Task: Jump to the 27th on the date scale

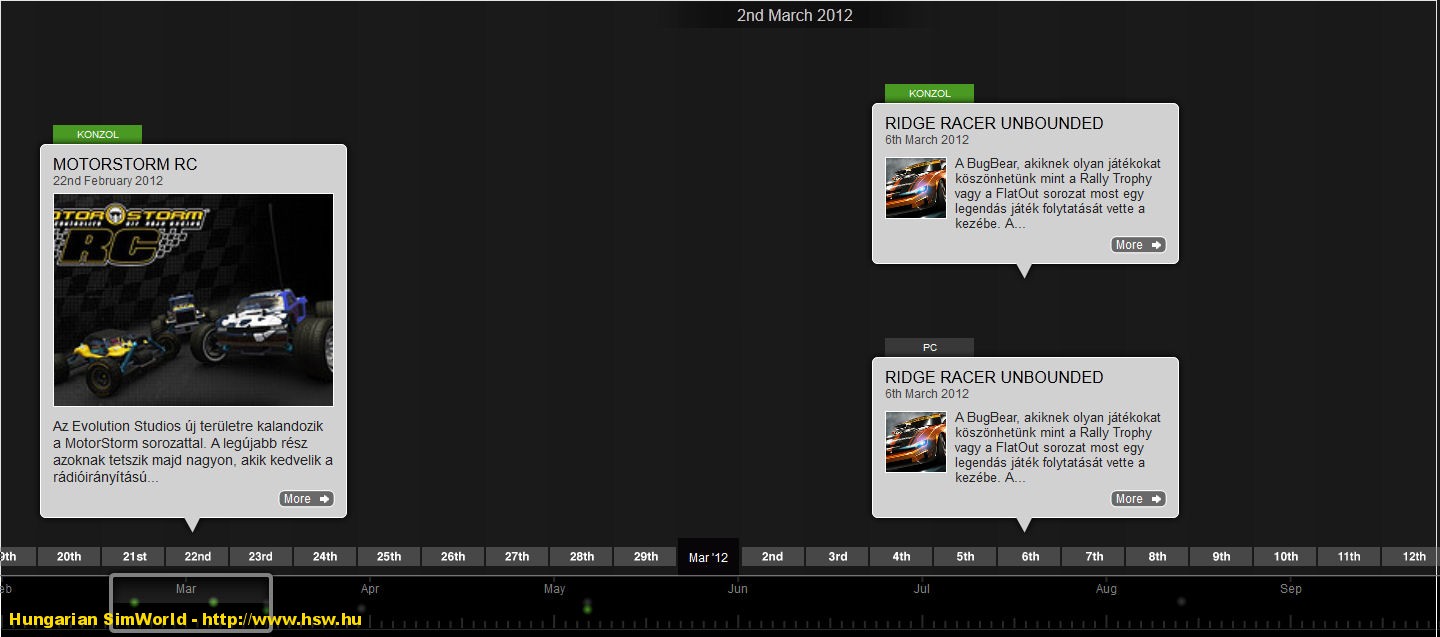Action: (x=517, y=557)
